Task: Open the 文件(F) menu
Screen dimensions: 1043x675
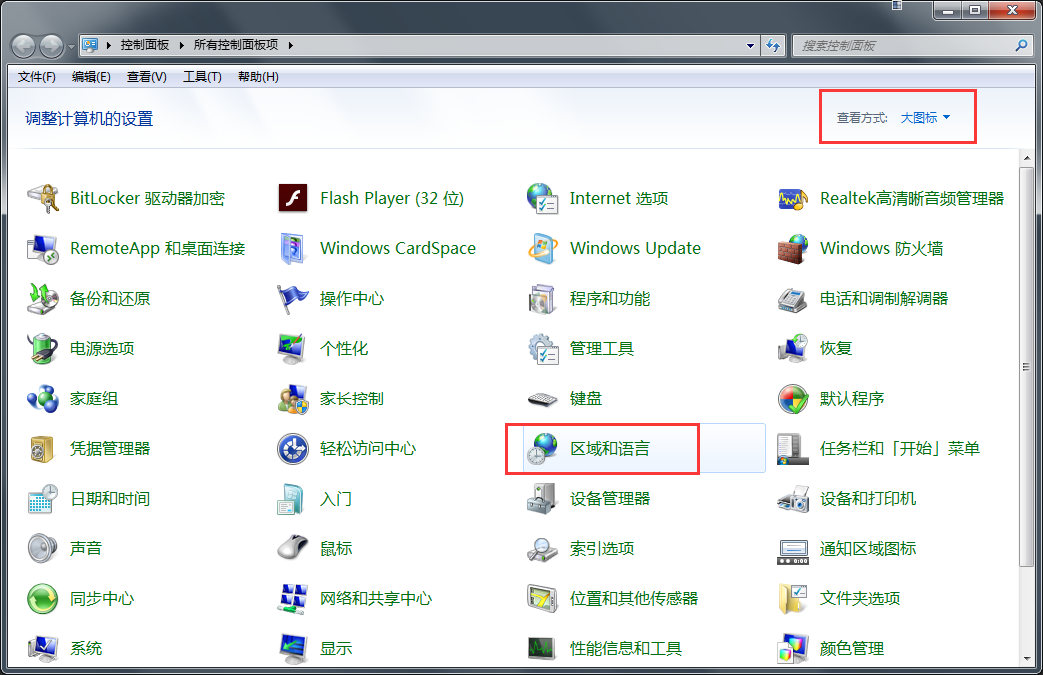Action: pos(37,76)
